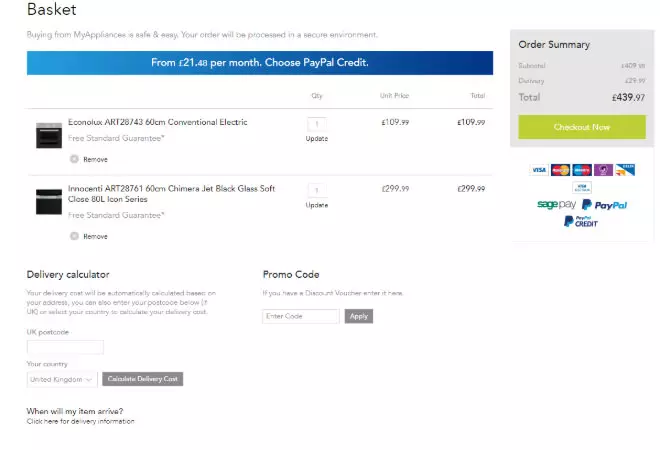Click the PayPal Credit logo
This screenshot has width=660, height=450.
tap(581, 221)
